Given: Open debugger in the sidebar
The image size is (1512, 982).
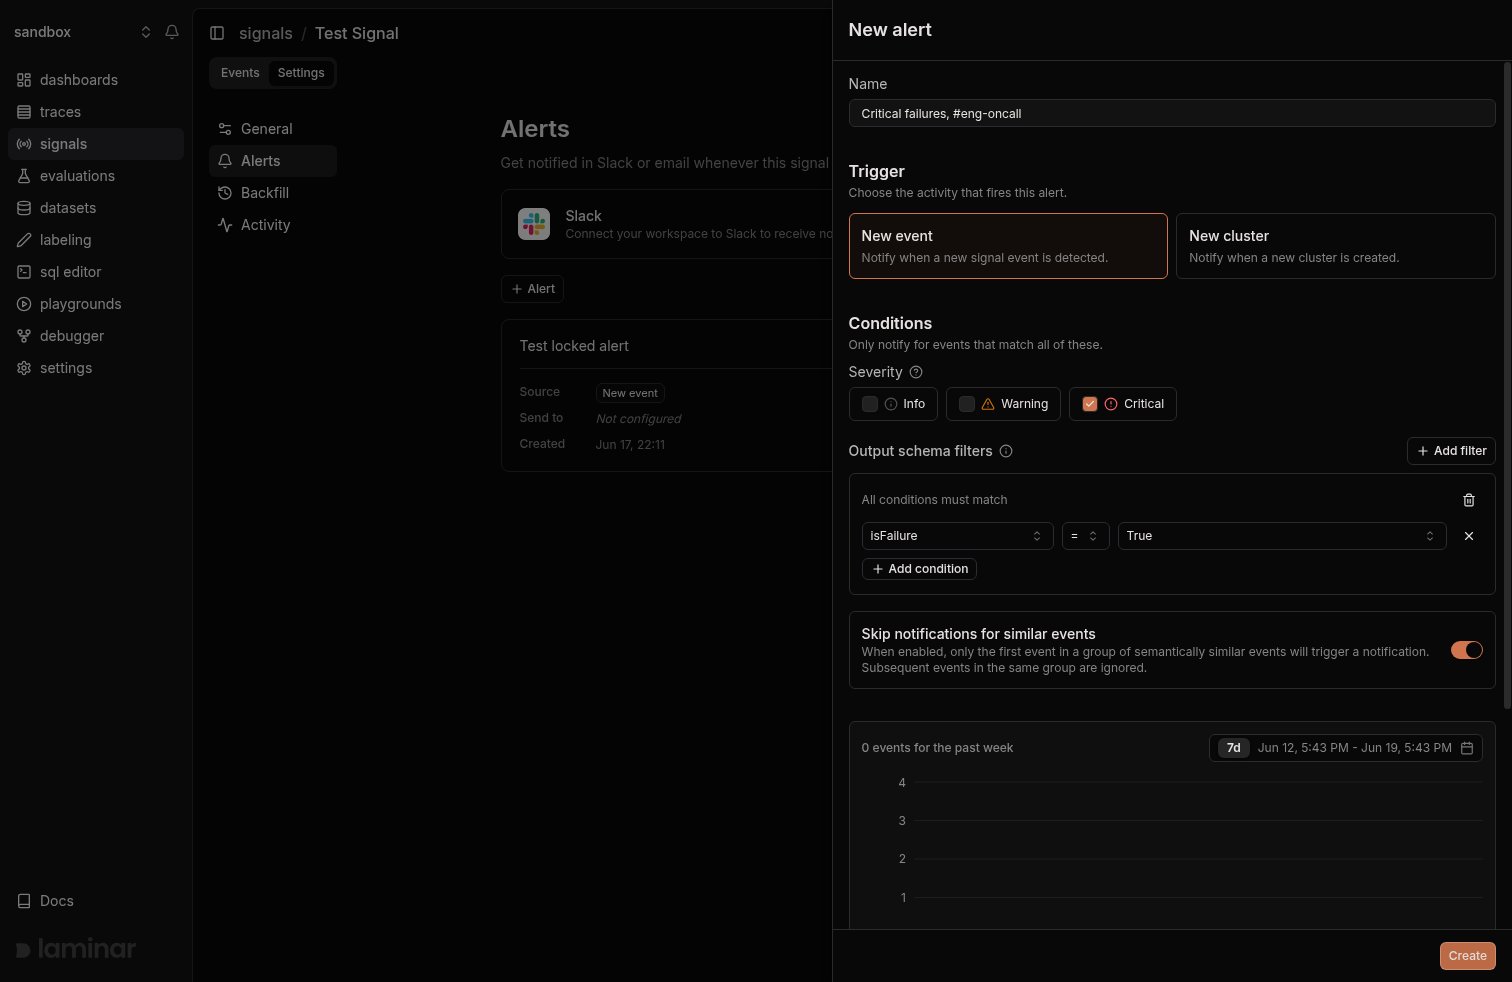Looking at the screenshot, I should tap(96, 336).
